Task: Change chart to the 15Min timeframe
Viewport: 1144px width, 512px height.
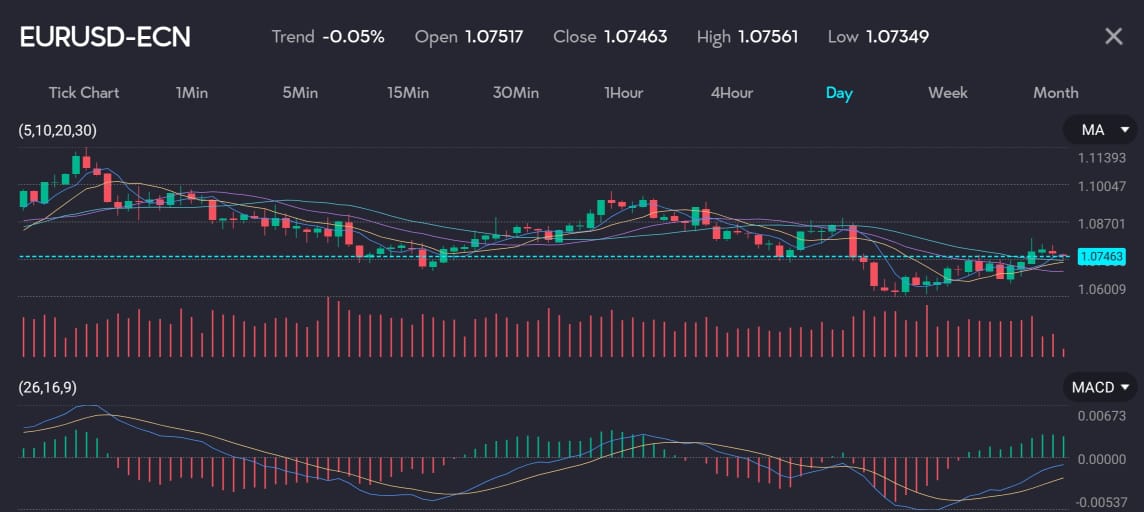Action: [408, 93]
